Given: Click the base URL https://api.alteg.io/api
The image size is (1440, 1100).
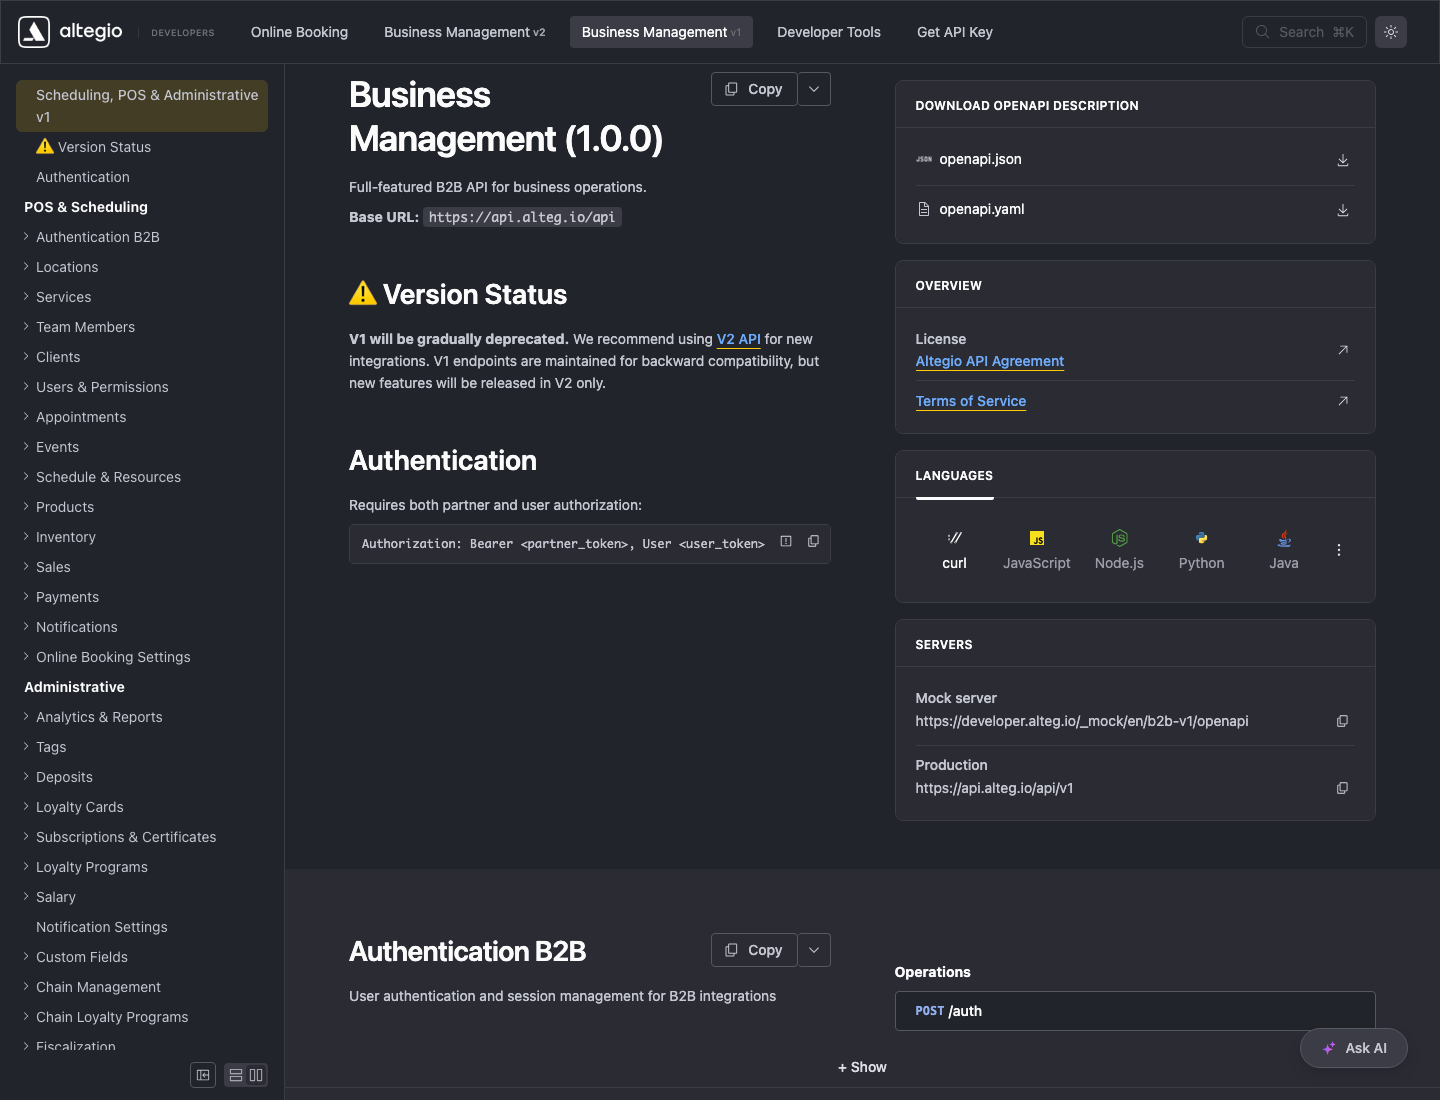Looking at the screenshot, I should tap(522, 217).
